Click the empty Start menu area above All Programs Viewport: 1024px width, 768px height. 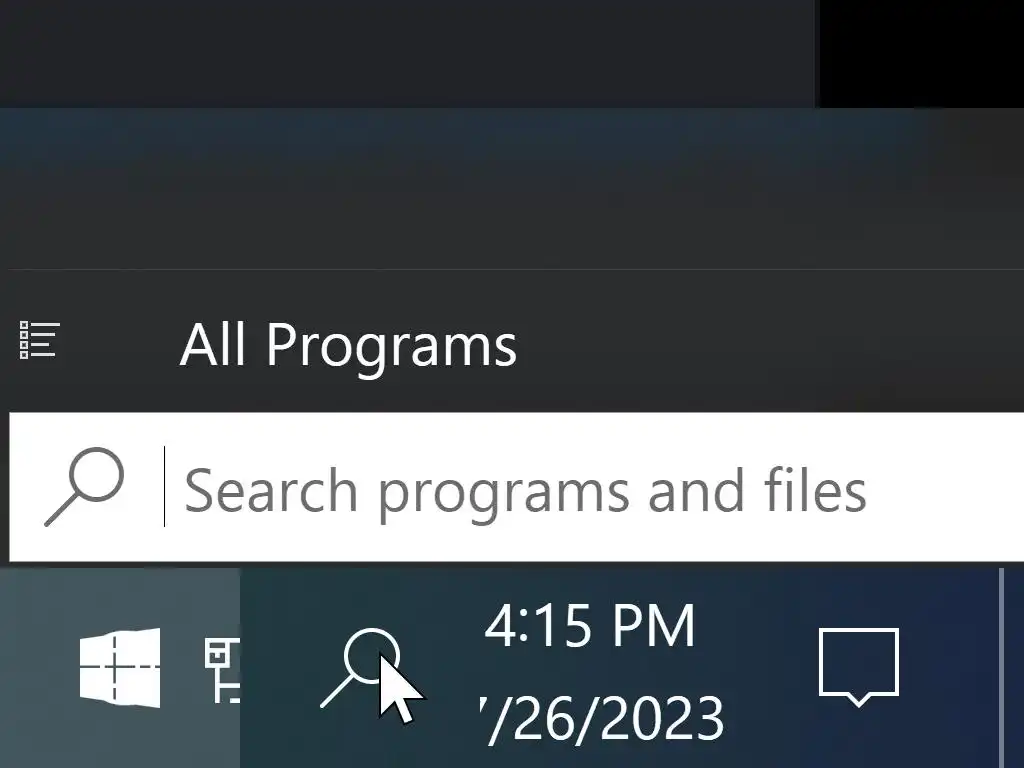click(512, 189)
